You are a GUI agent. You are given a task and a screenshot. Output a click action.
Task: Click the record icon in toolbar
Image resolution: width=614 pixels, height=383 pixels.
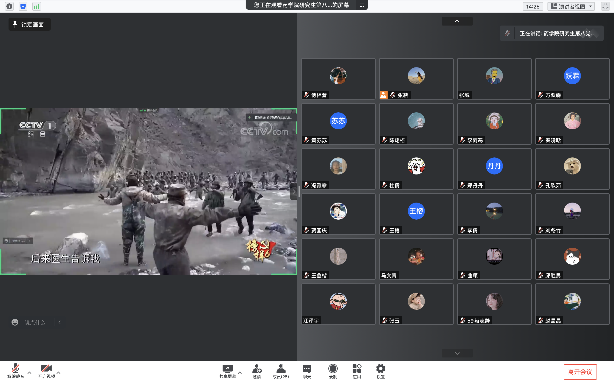333,371
